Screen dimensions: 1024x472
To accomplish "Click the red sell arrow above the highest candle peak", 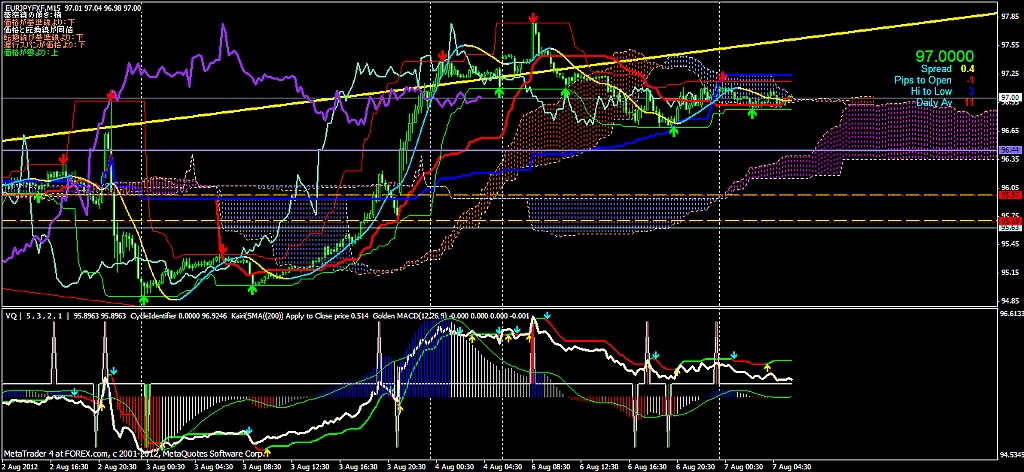I will [534, 18].
